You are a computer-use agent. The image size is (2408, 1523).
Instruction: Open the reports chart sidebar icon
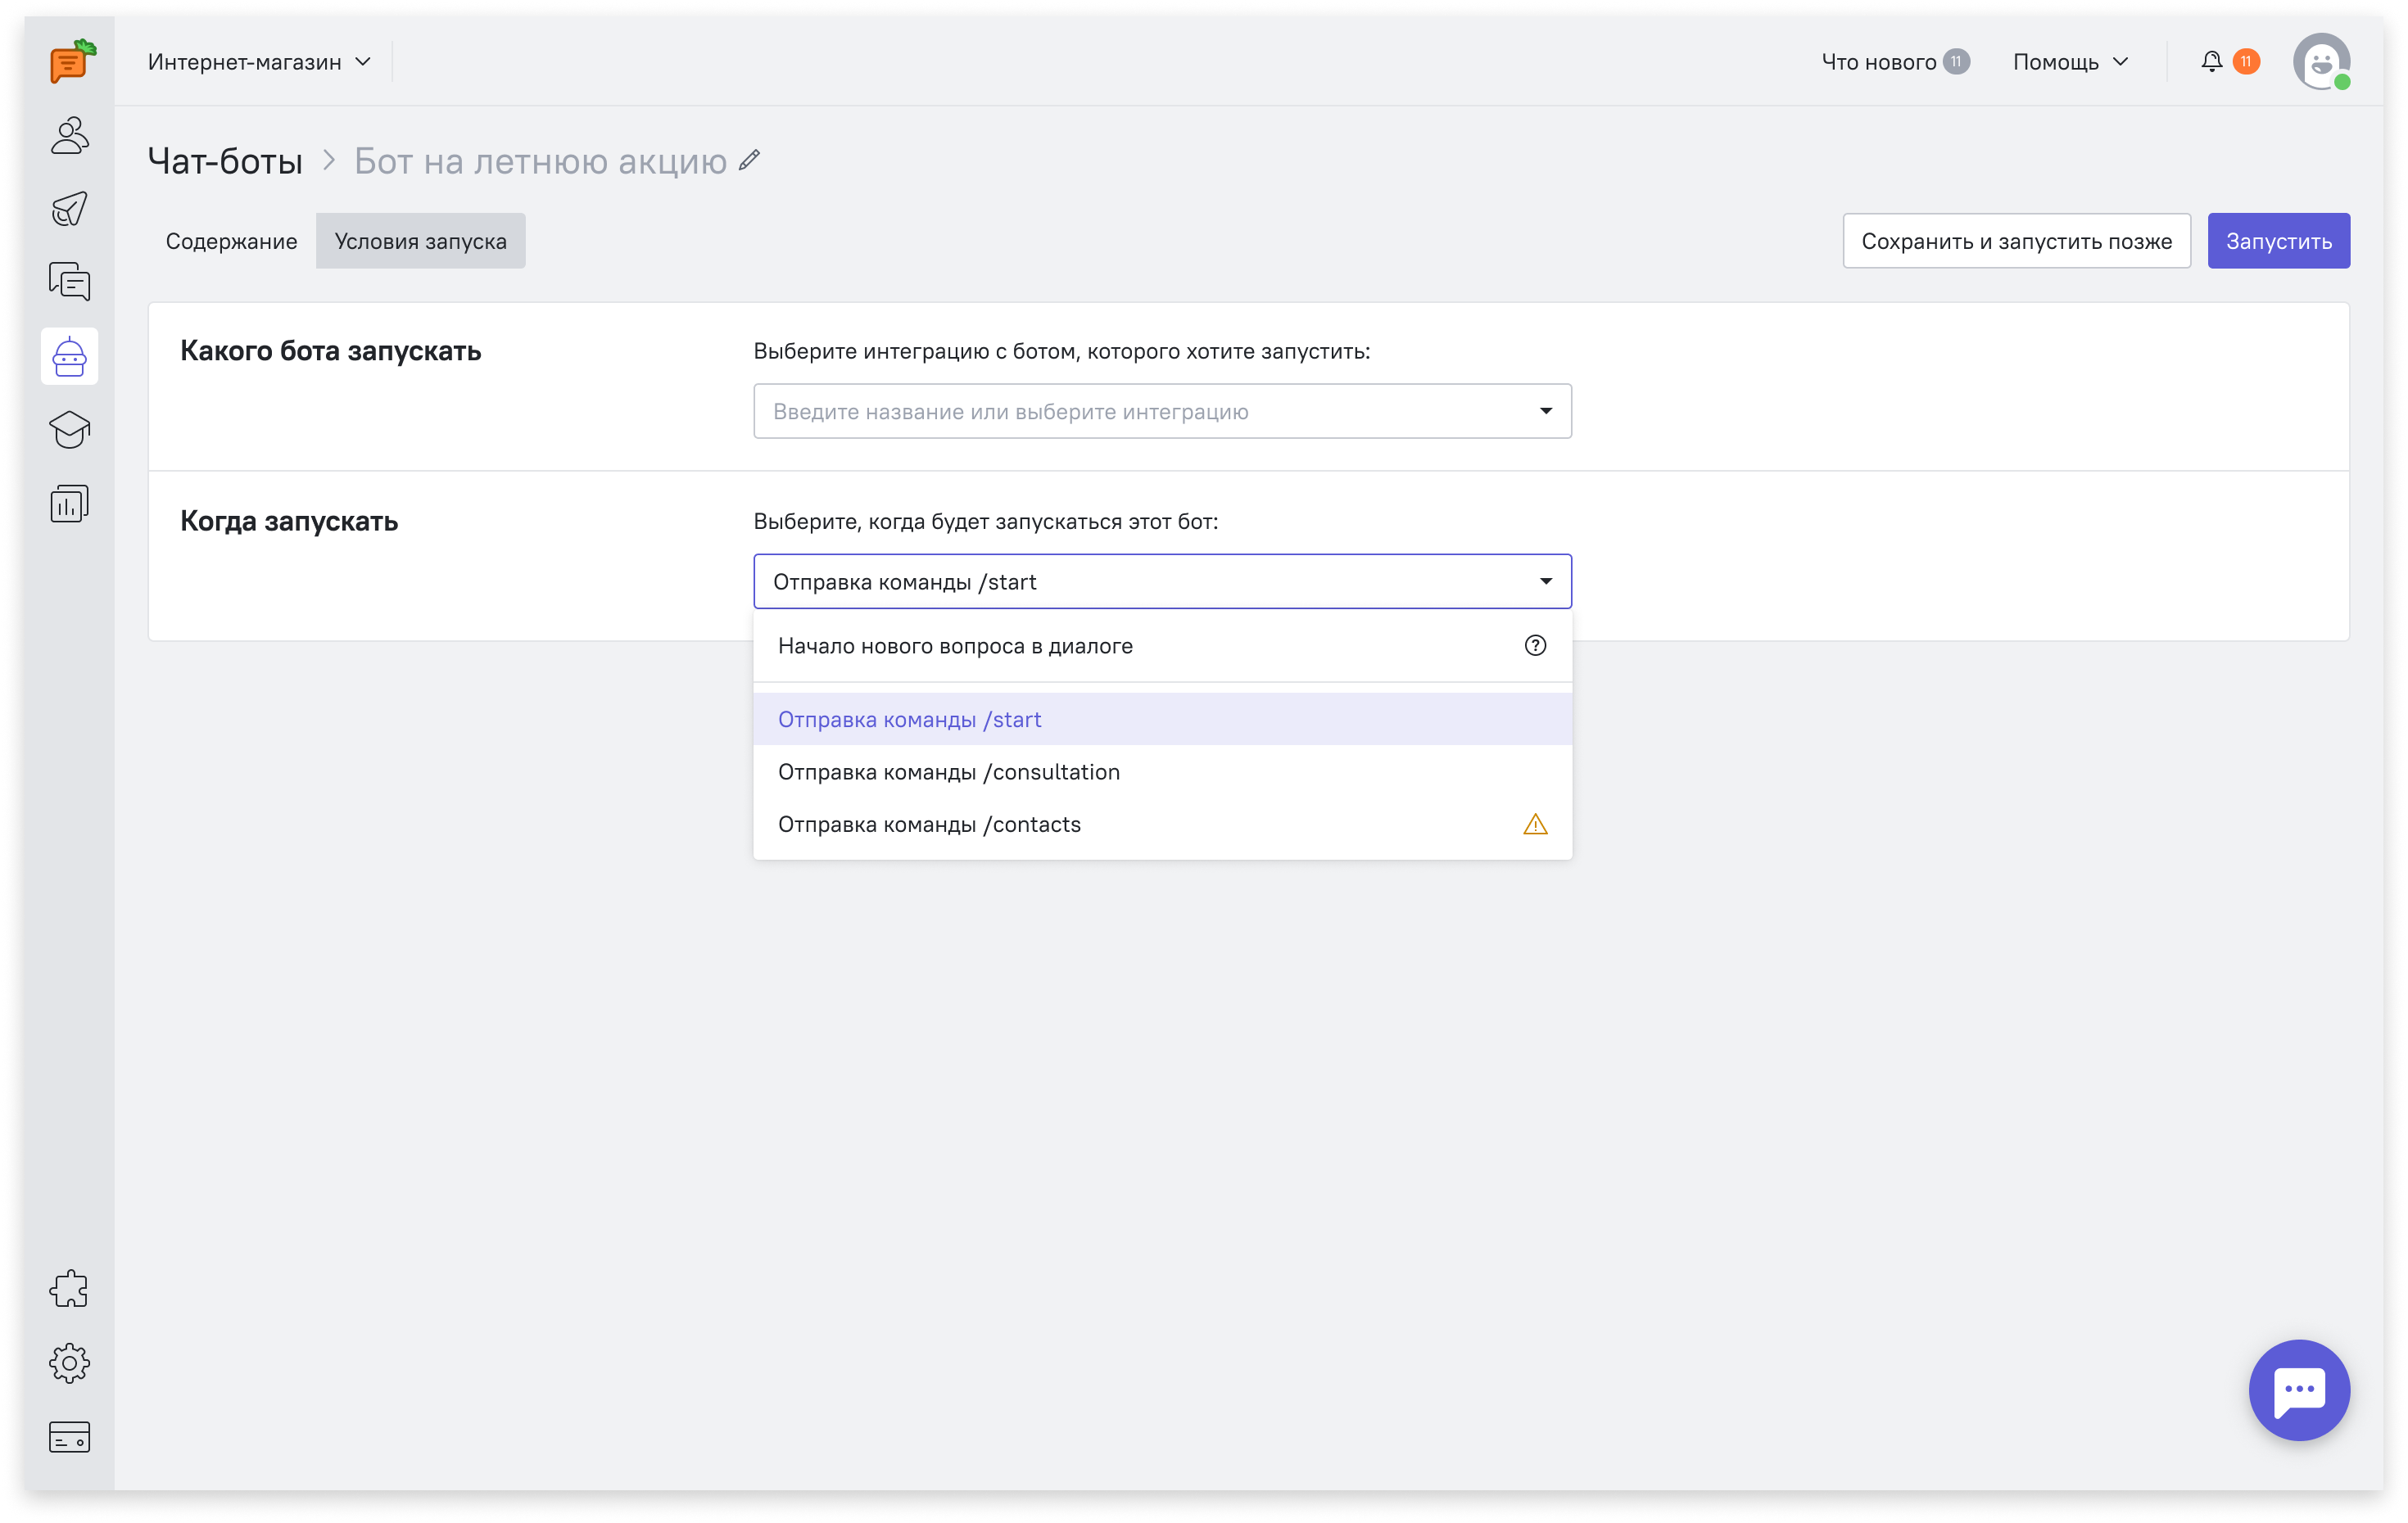[69, 504]
